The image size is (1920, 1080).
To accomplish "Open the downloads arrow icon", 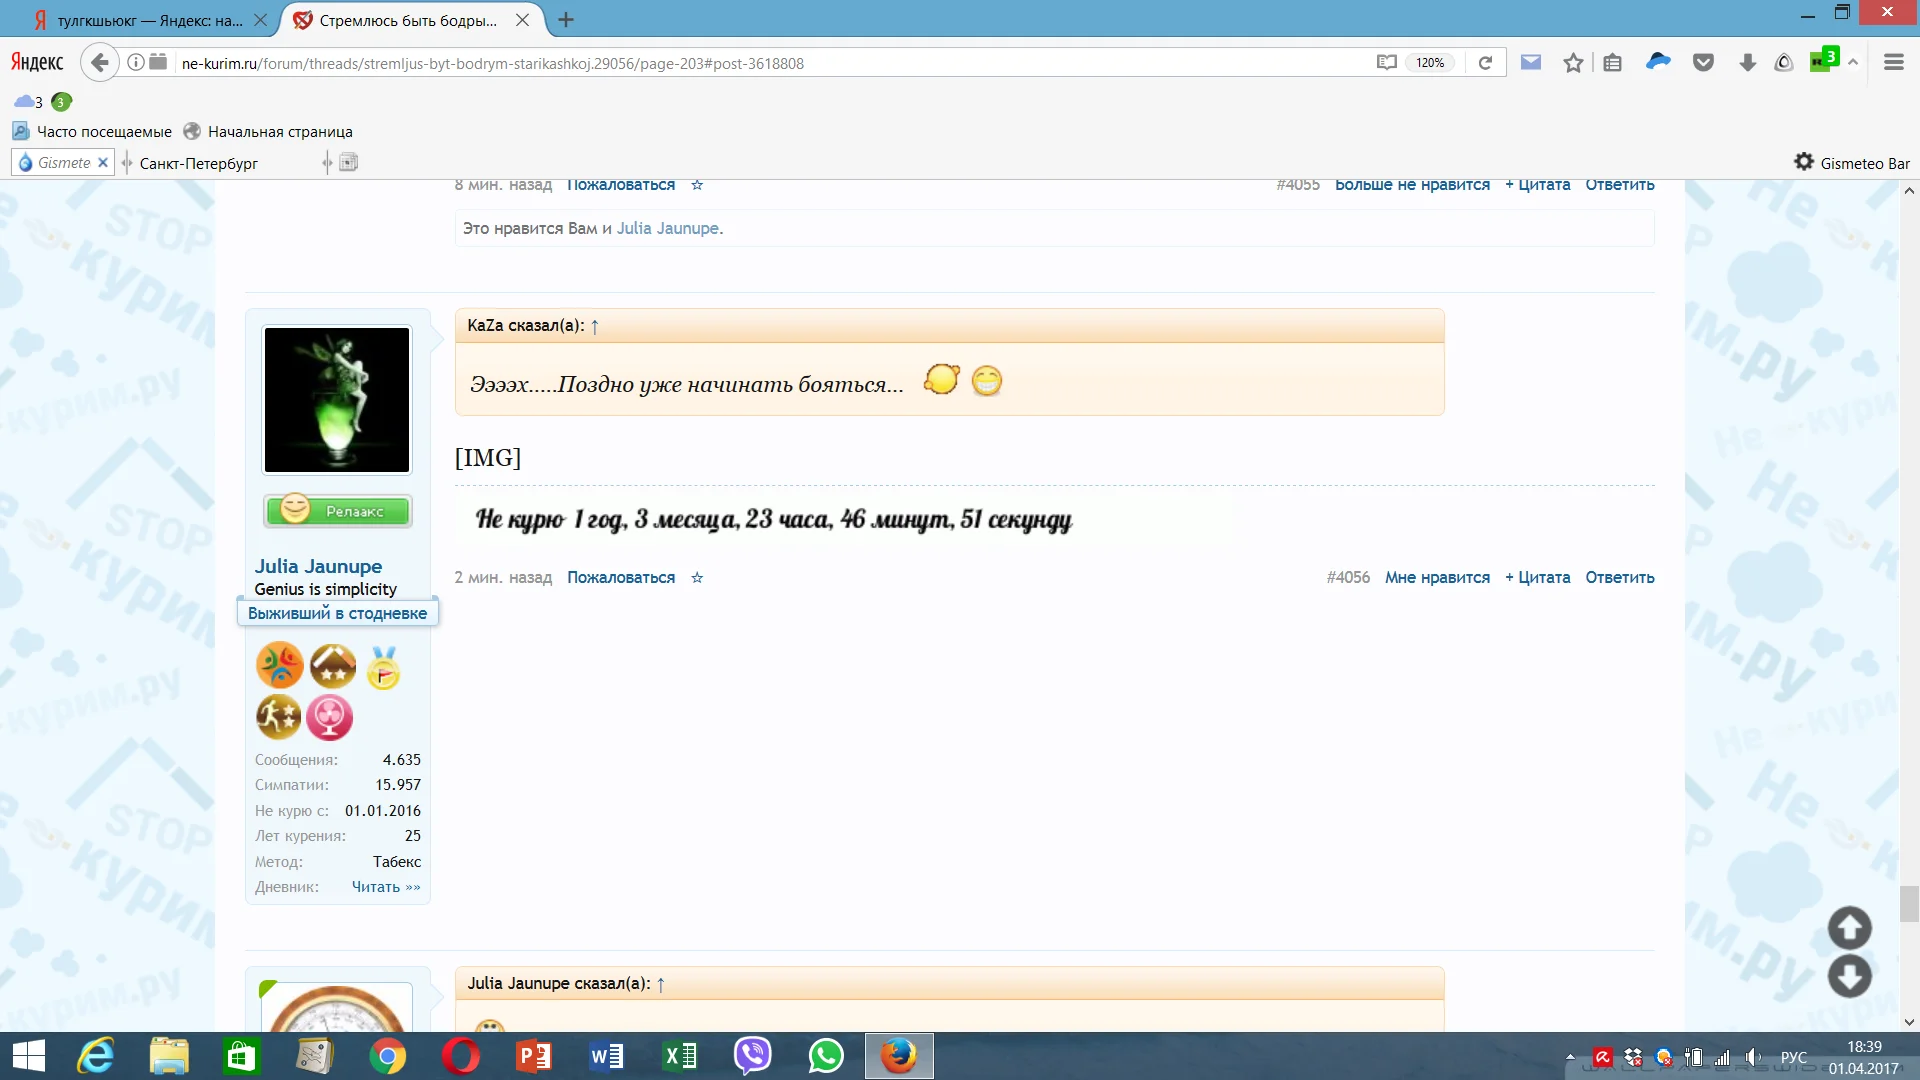I will [1747, 63].
